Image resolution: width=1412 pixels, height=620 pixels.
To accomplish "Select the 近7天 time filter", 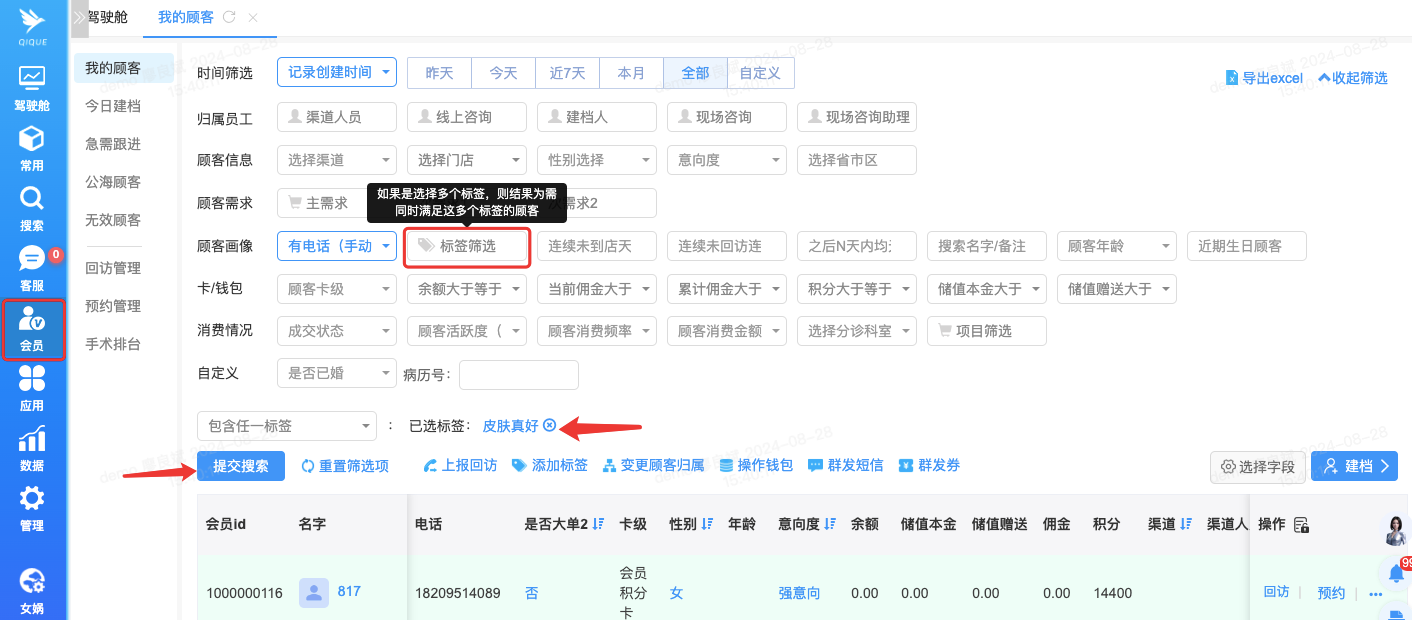I will (567, 73).
